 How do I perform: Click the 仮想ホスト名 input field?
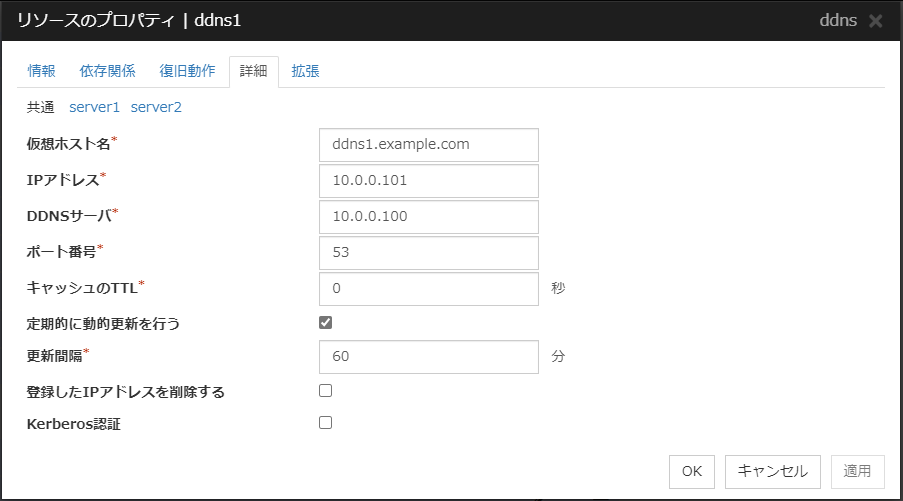pos(428,144)
